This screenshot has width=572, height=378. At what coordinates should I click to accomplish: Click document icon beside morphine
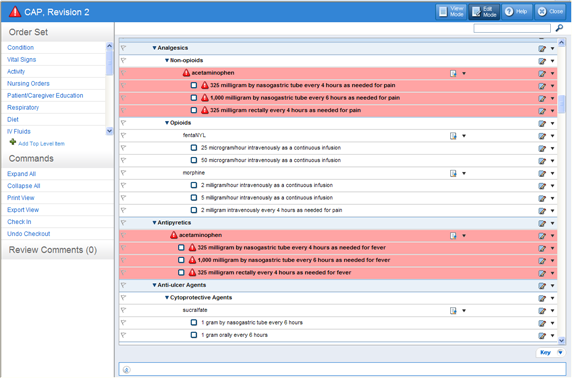453,173
